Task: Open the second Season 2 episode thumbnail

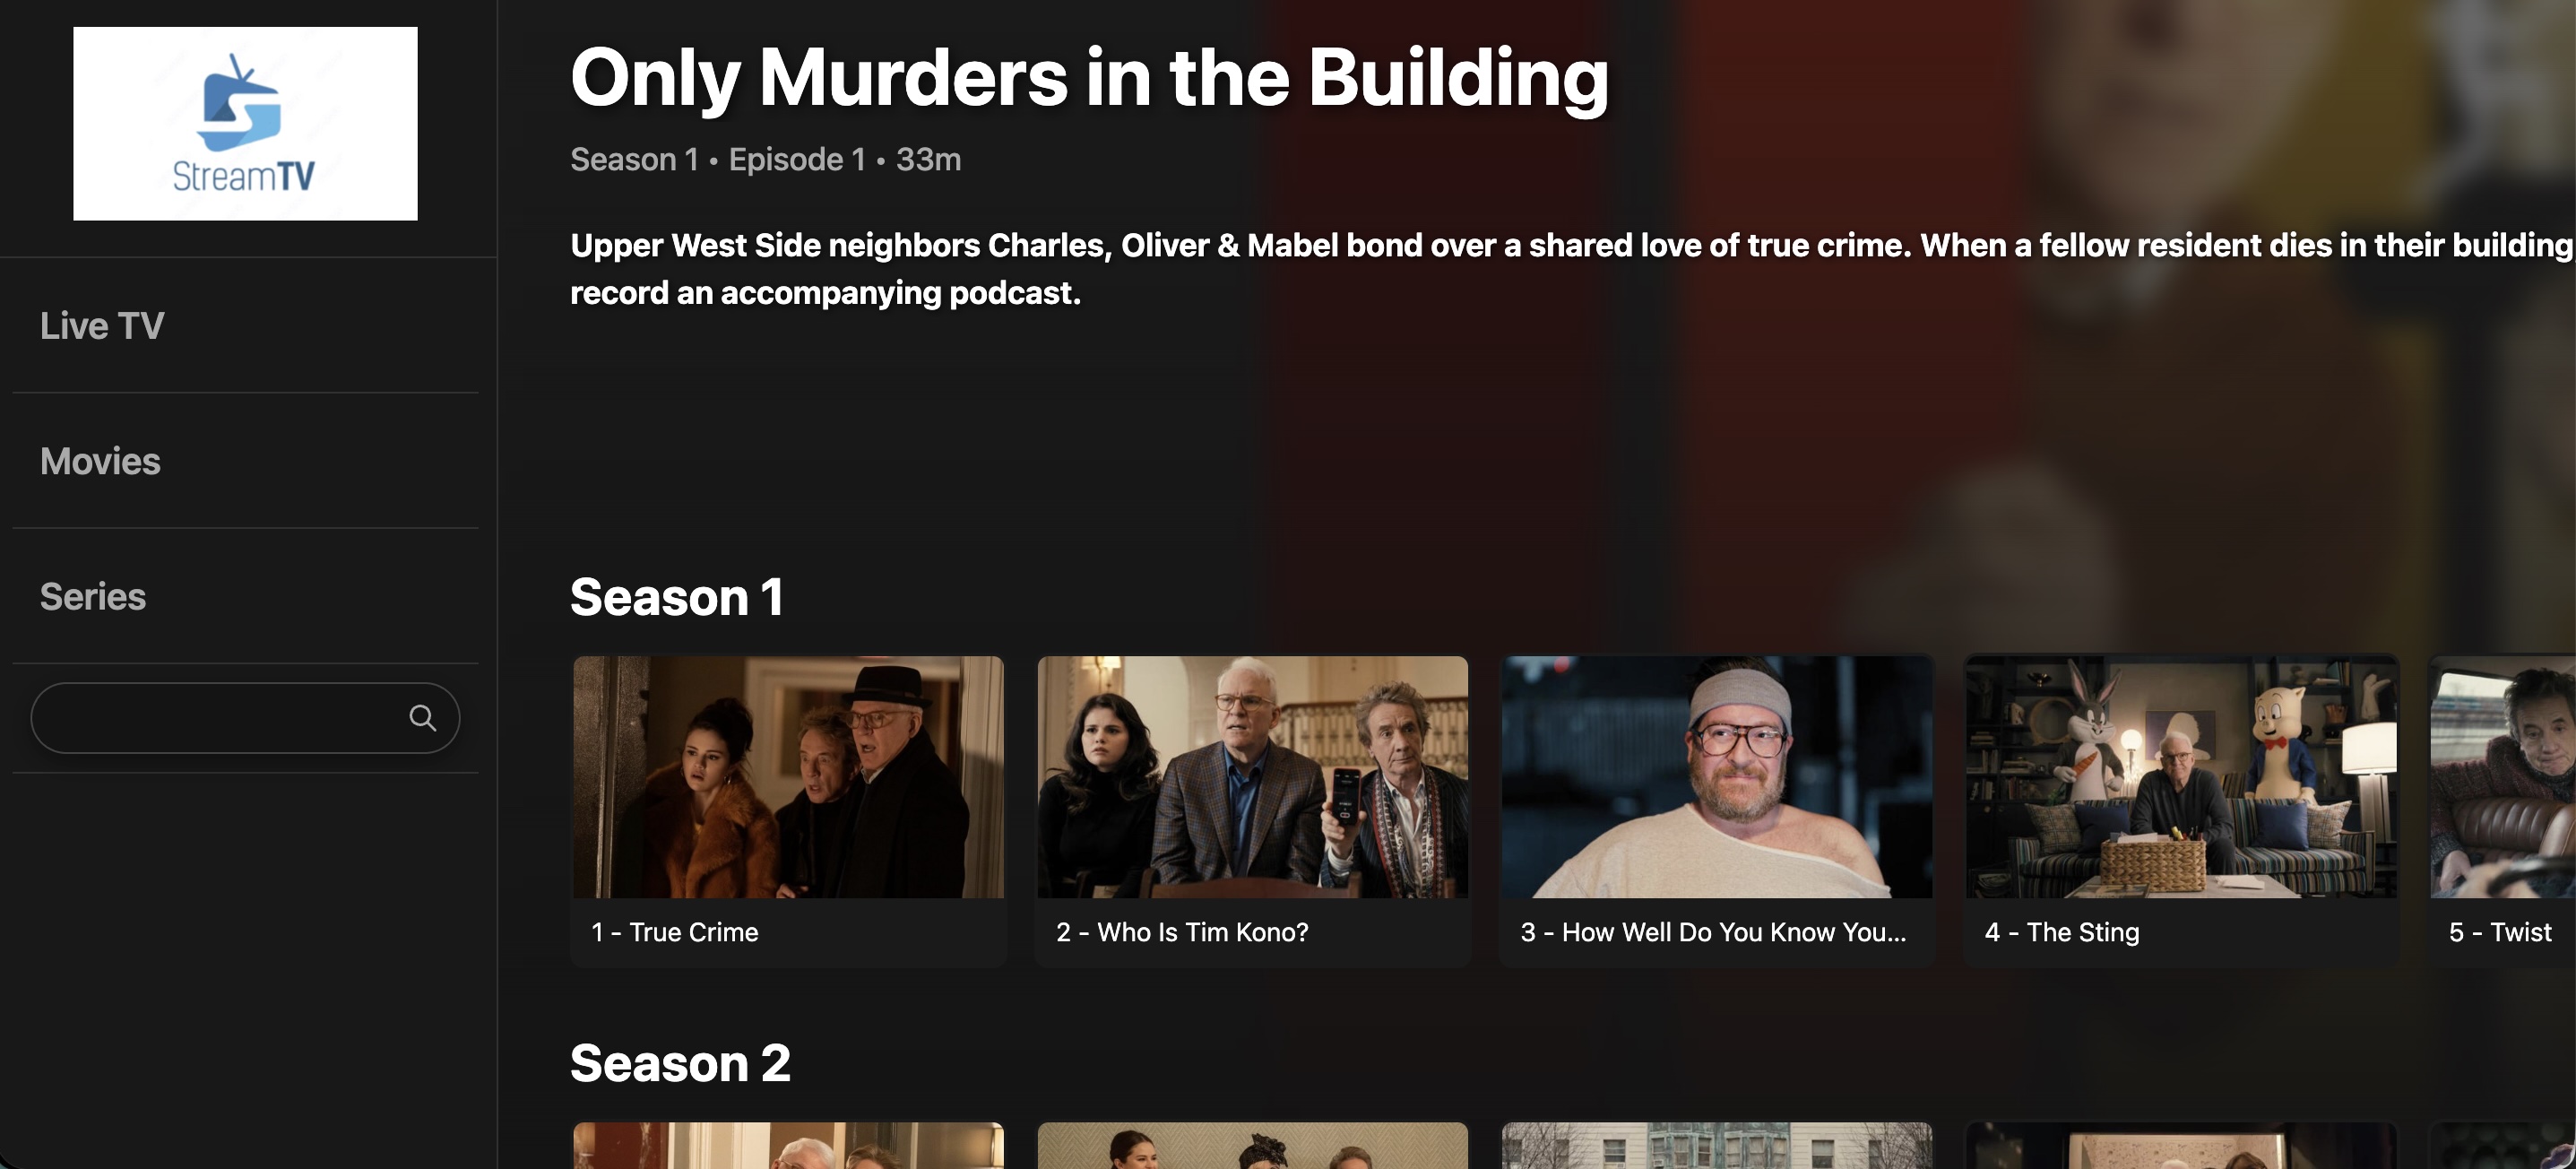Action: (1252, 1145)
